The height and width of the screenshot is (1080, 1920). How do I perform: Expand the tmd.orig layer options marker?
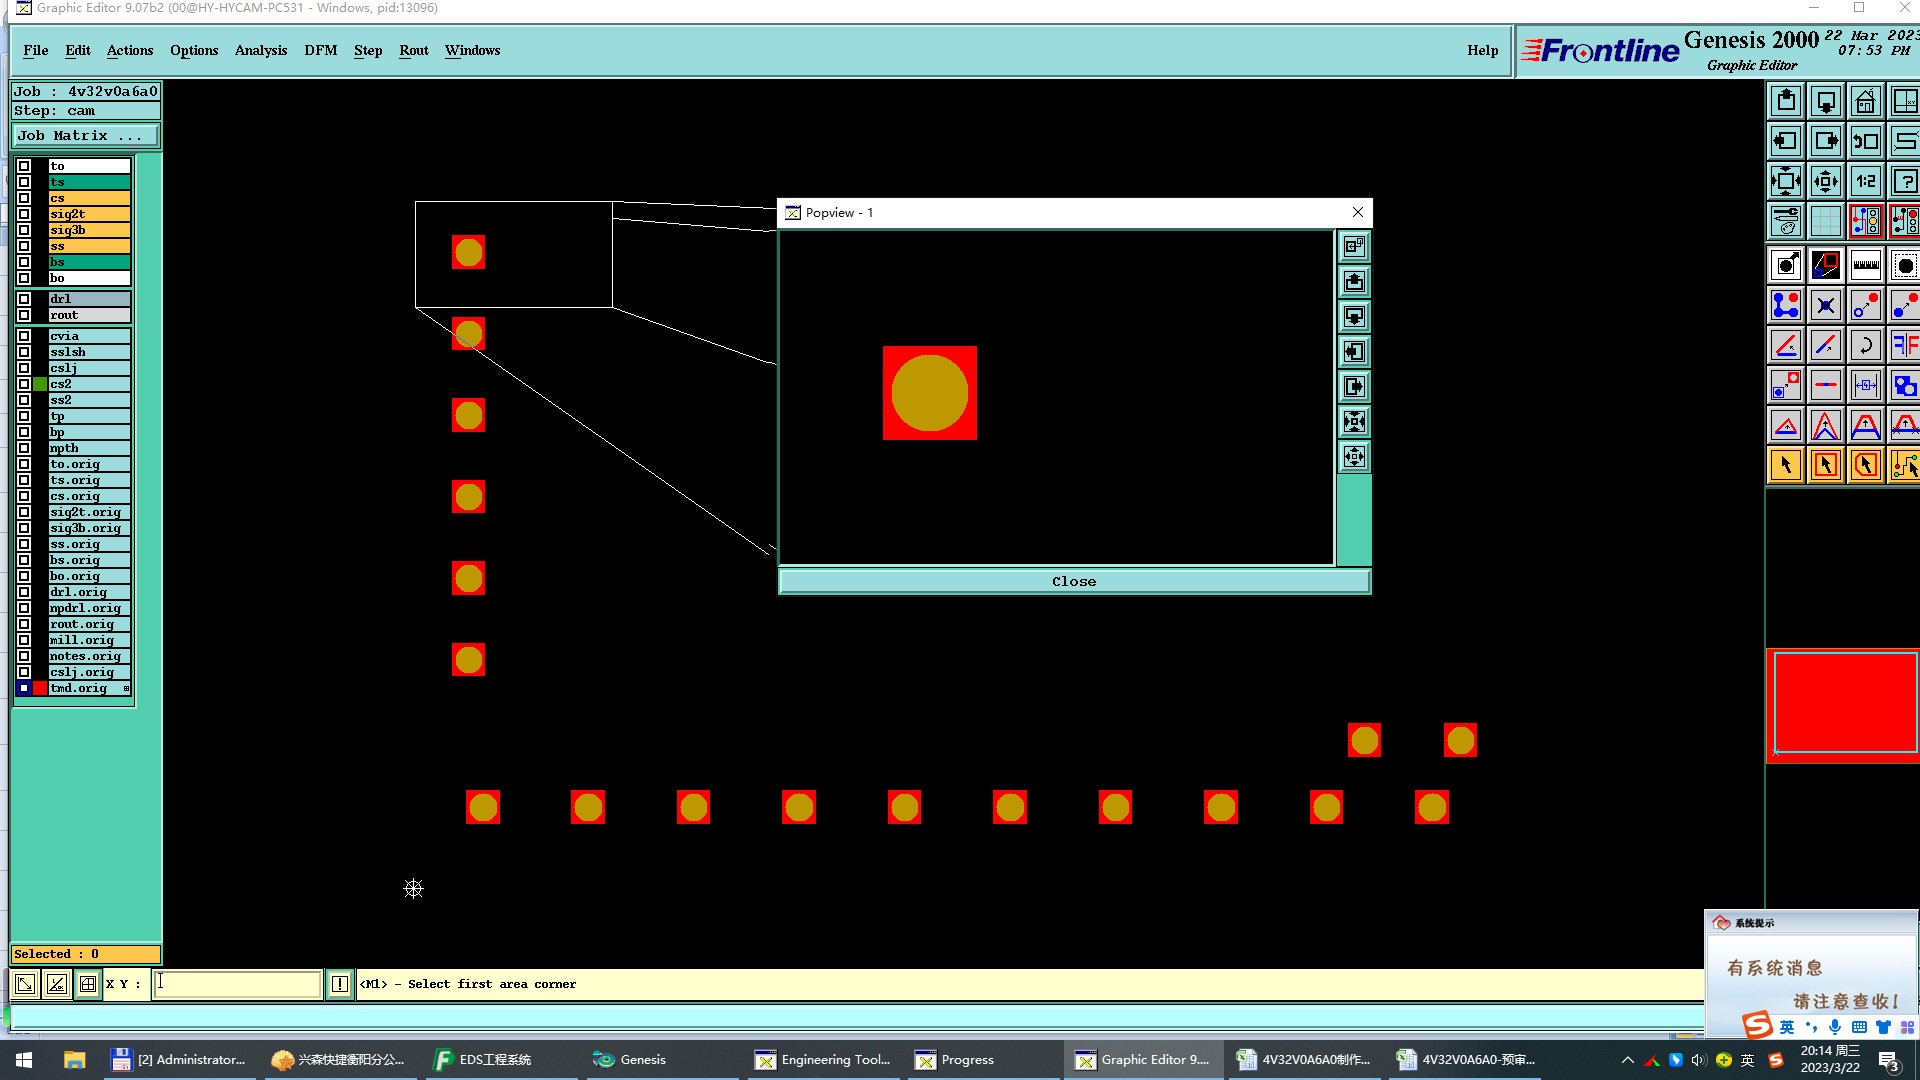coord(126,688)
